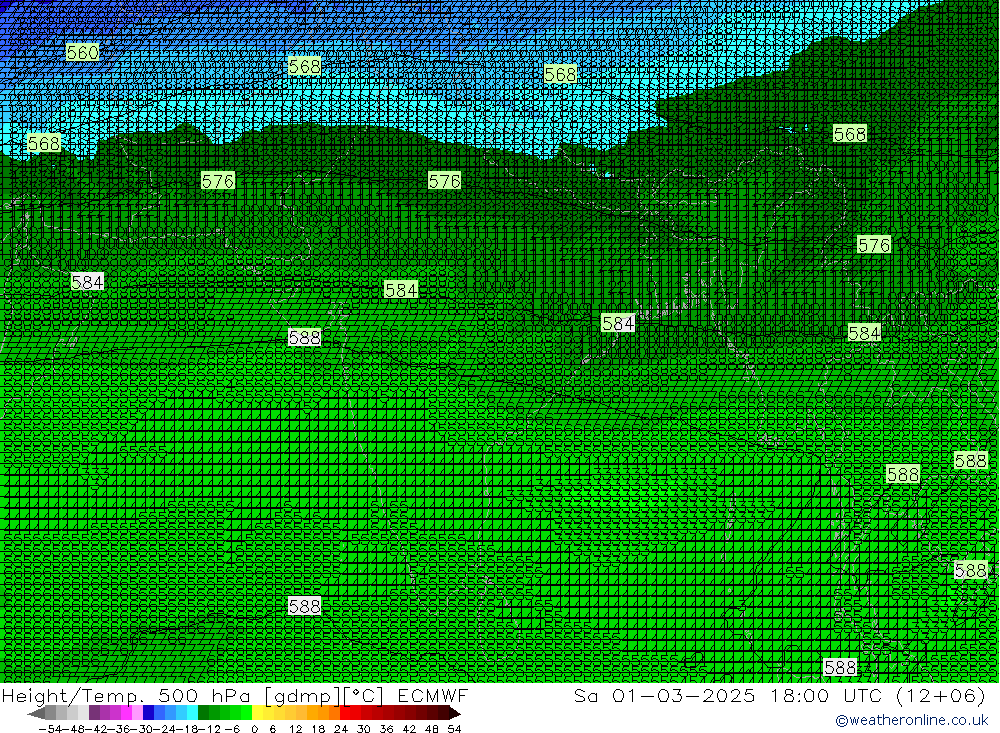The image size is (1000, 733).
Task: Click the dark brown right arrow cap of the color scale
Action: (x=455, y=713)
